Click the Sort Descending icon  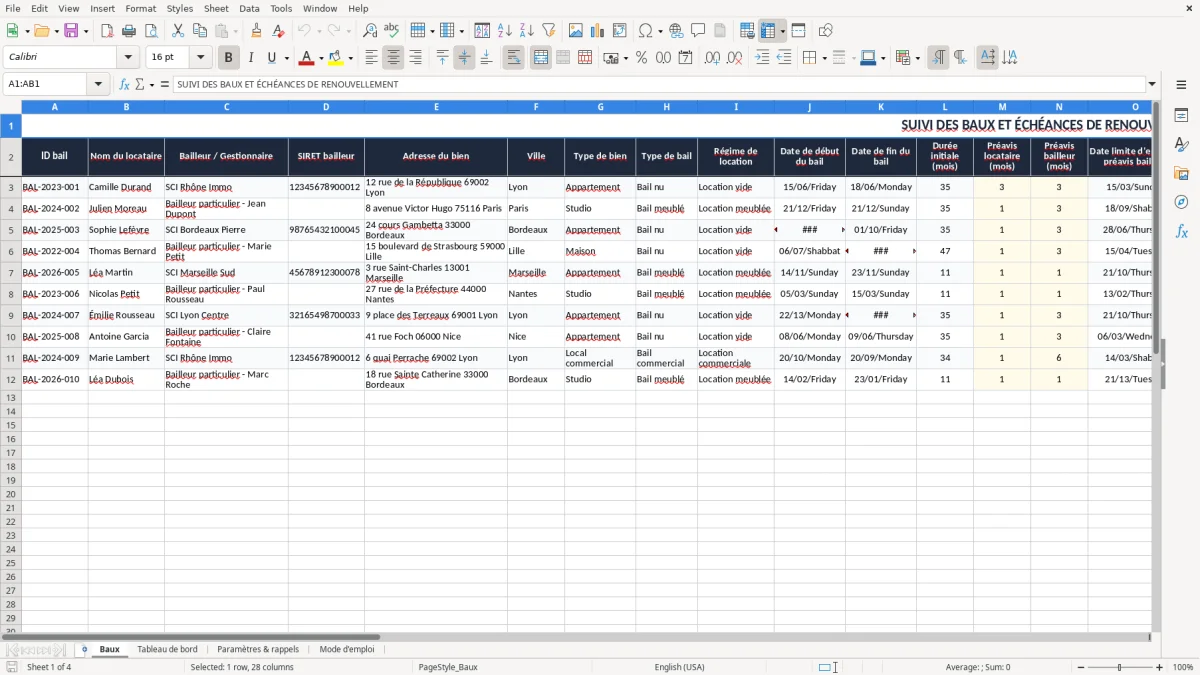point(526,31)
